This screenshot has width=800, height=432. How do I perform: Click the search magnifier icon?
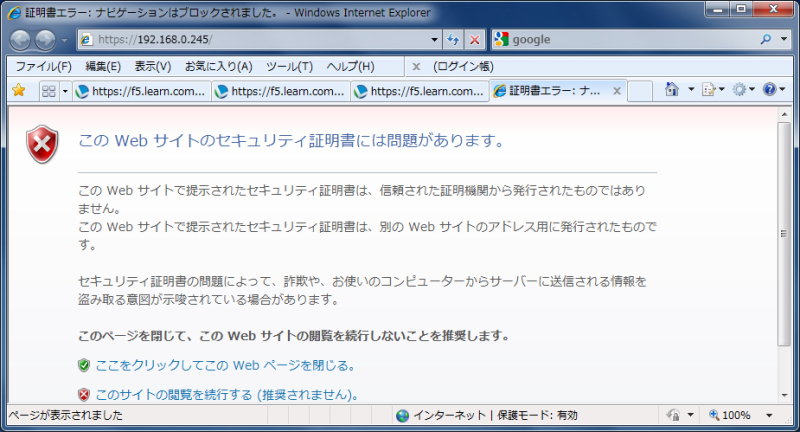click(766, 40)
